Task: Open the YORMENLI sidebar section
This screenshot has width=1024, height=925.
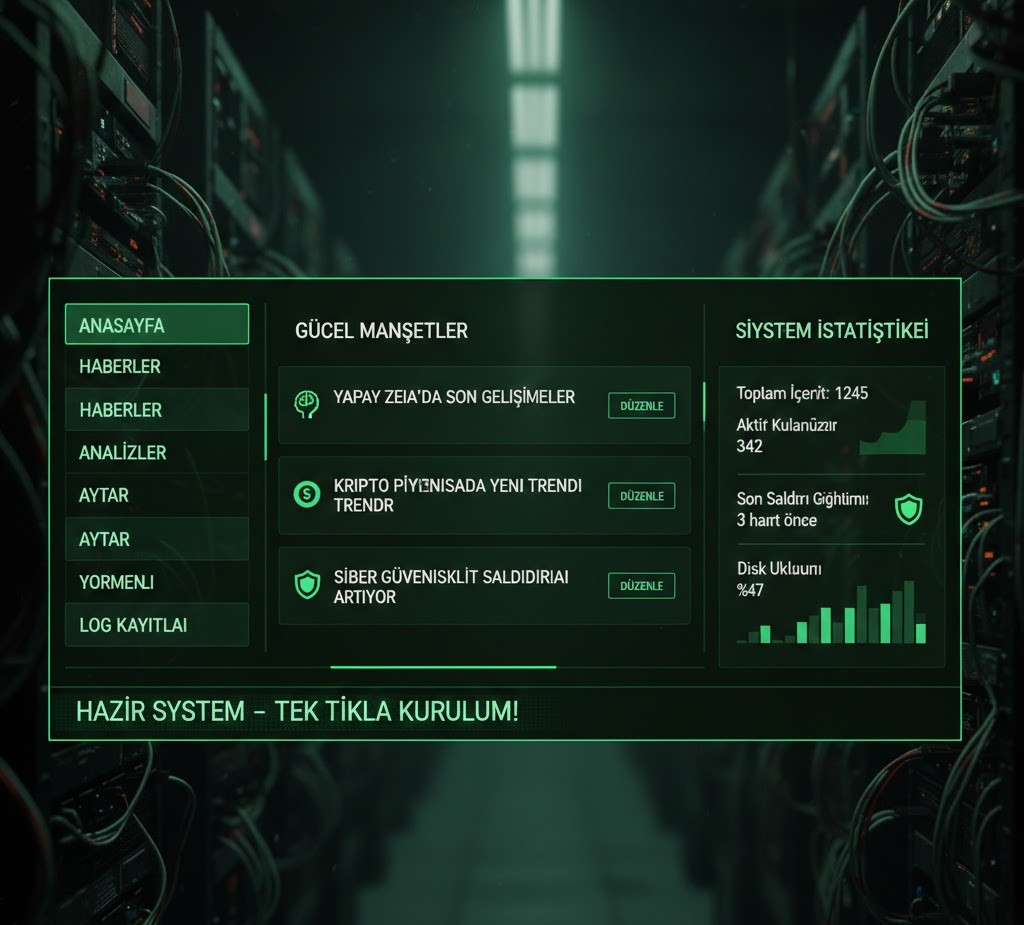Action: (x=156, y=582)
